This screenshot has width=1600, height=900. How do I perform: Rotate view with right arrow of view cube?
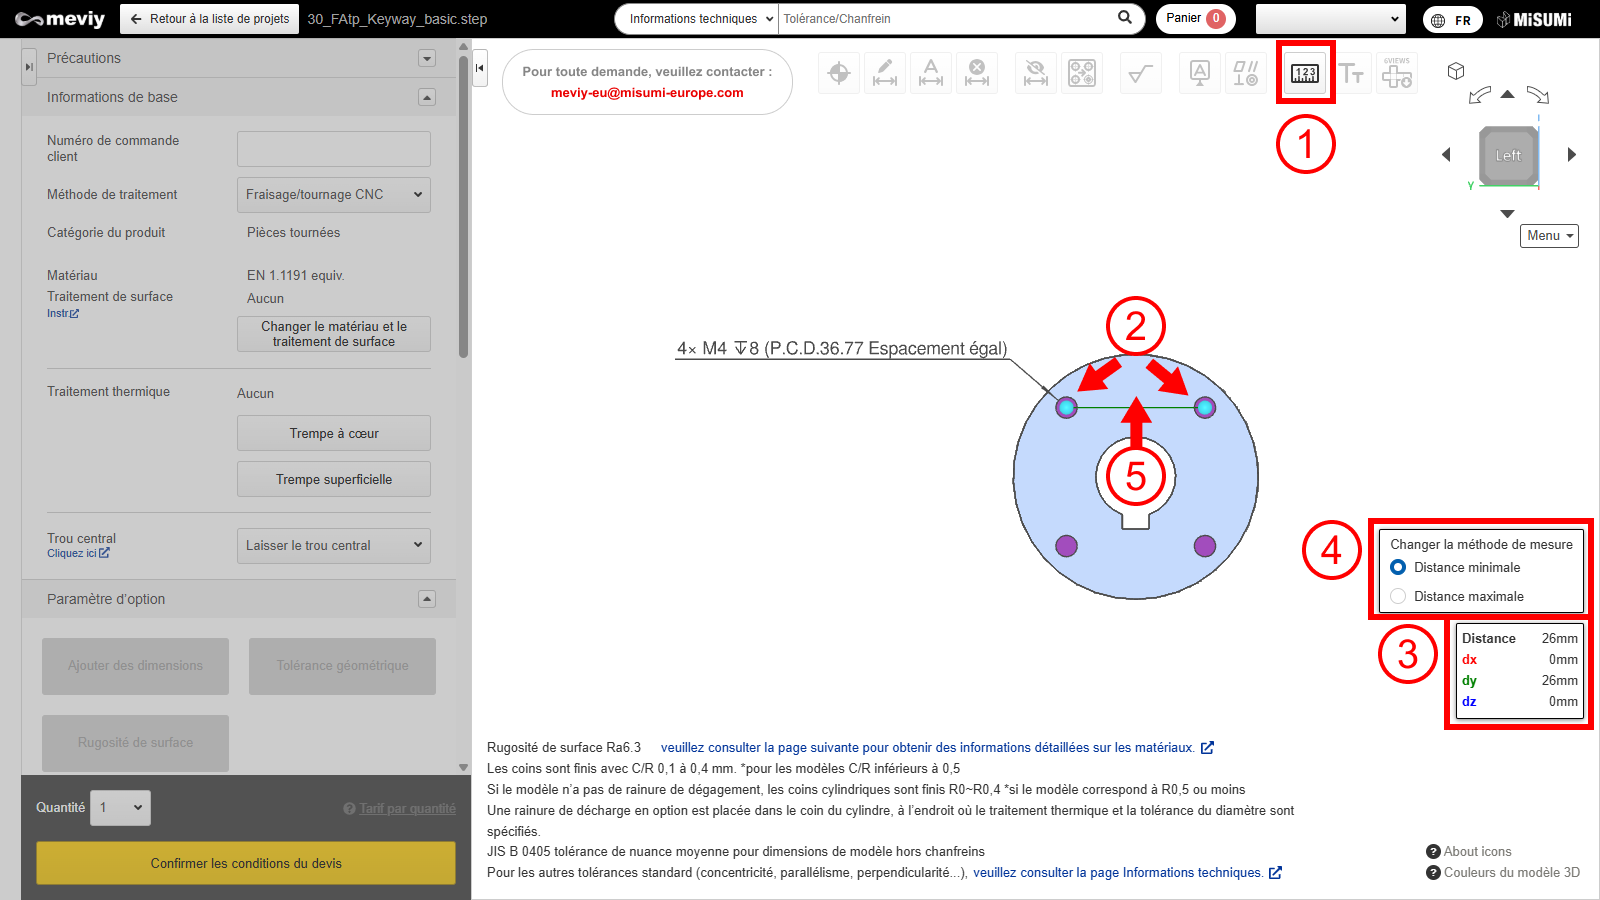[1571, 155]
